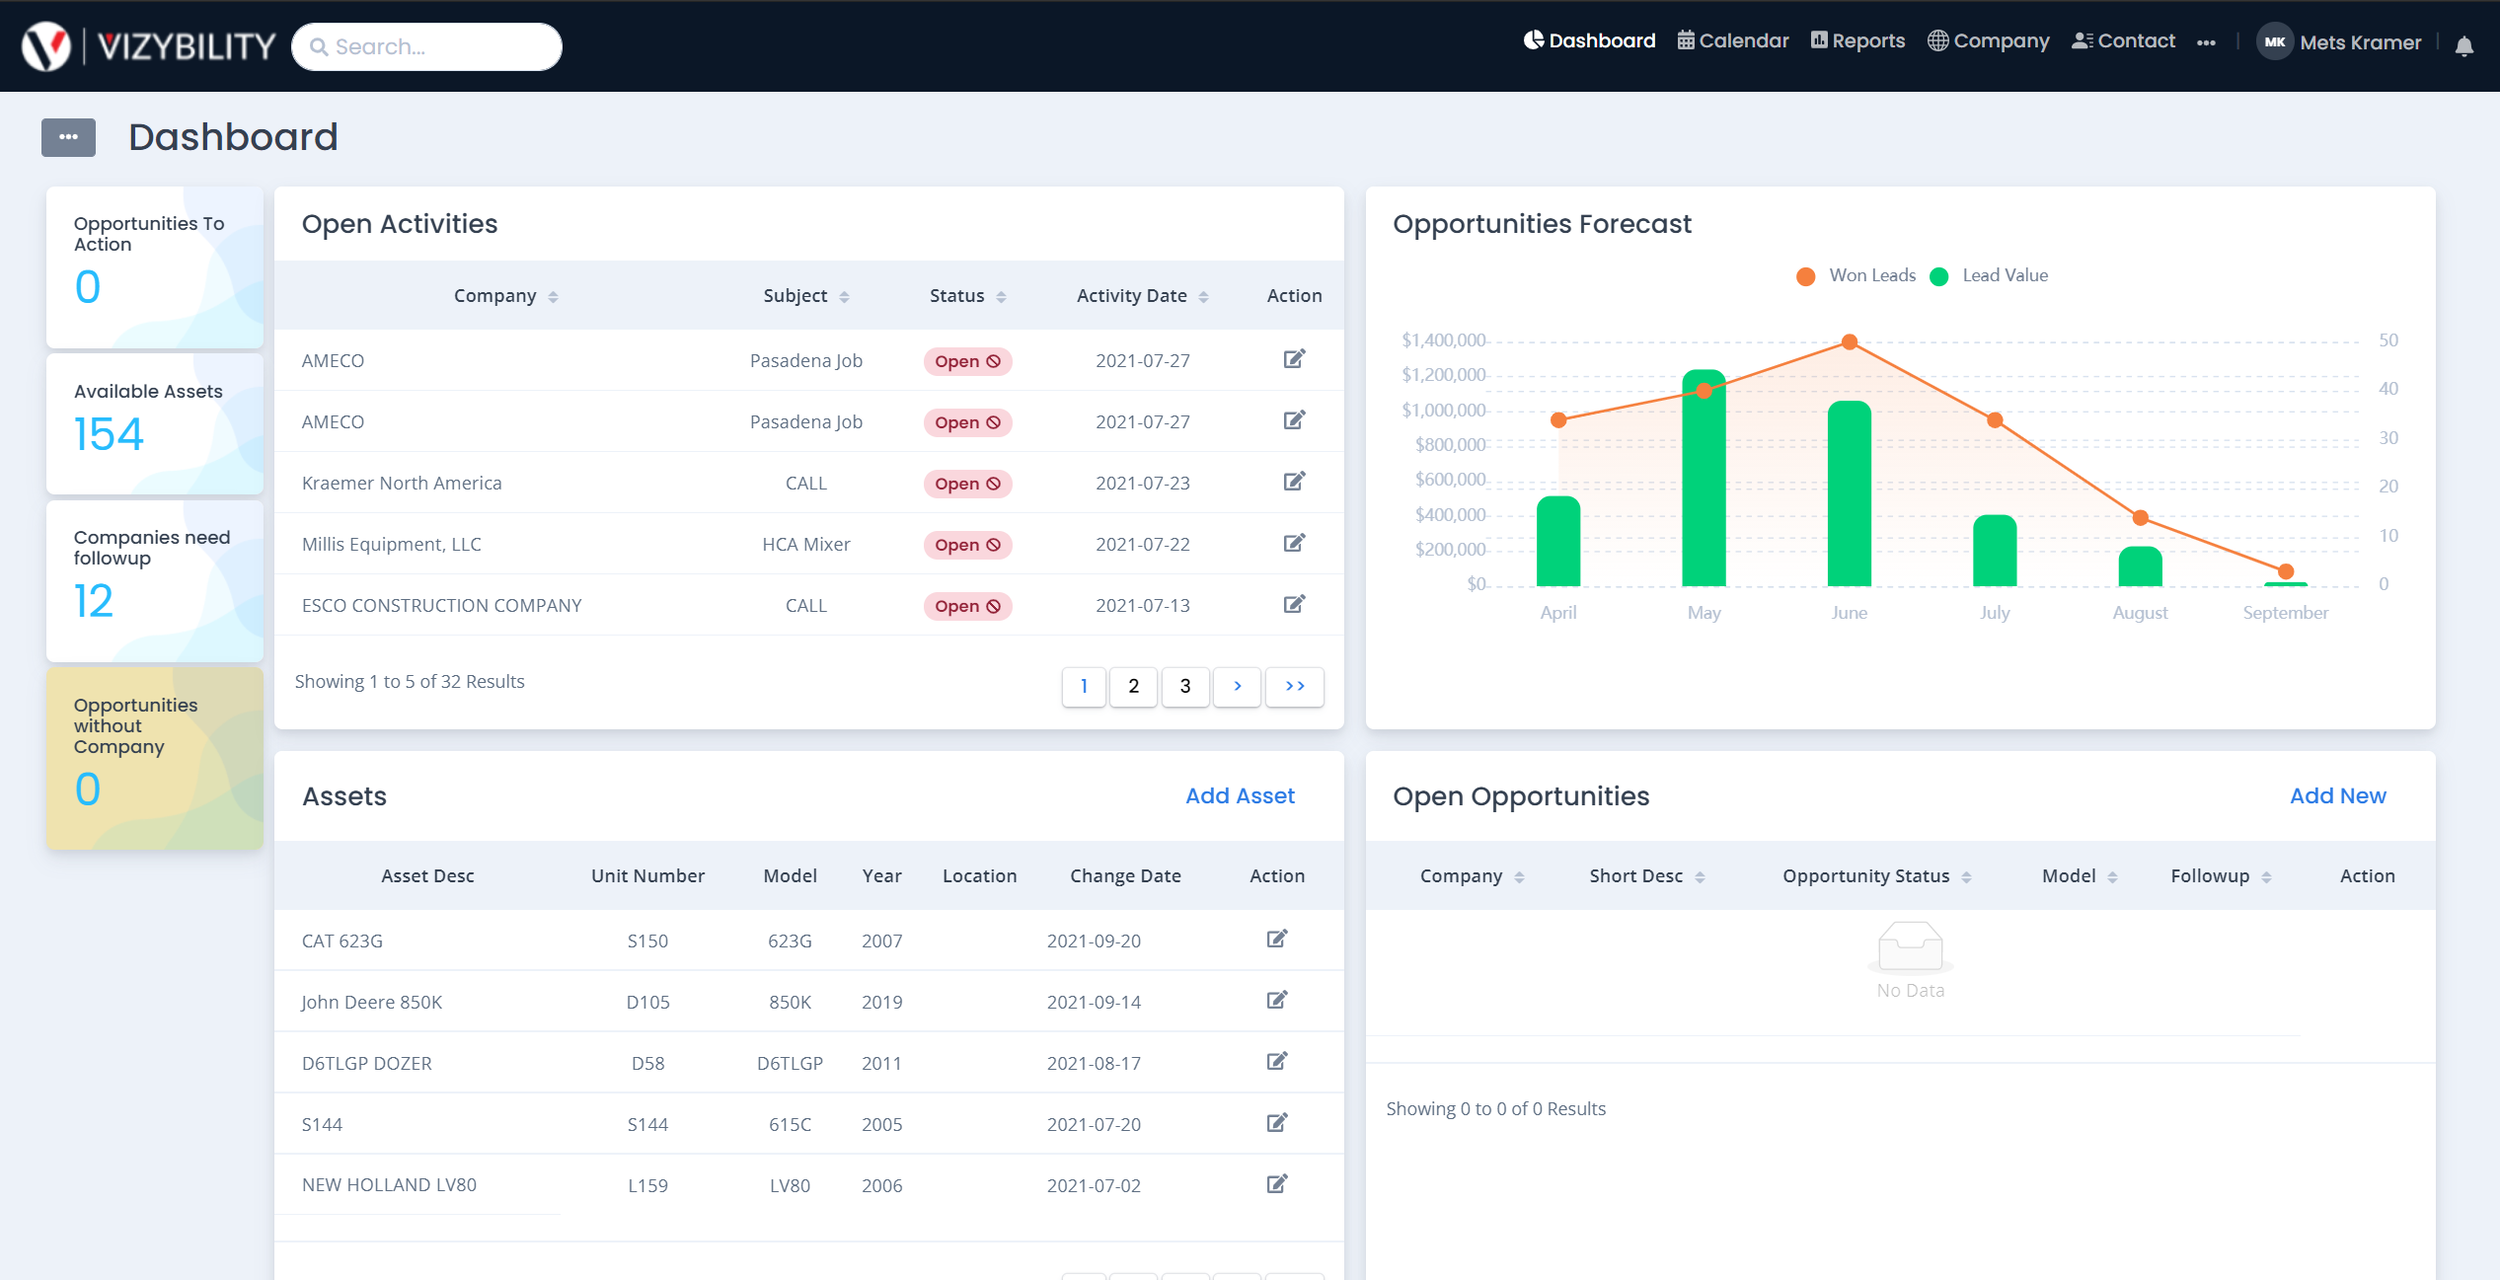Click the June green Lead Value bar
The height and width of the screenshot is (1280, 2500).
tap(1849, 495)
